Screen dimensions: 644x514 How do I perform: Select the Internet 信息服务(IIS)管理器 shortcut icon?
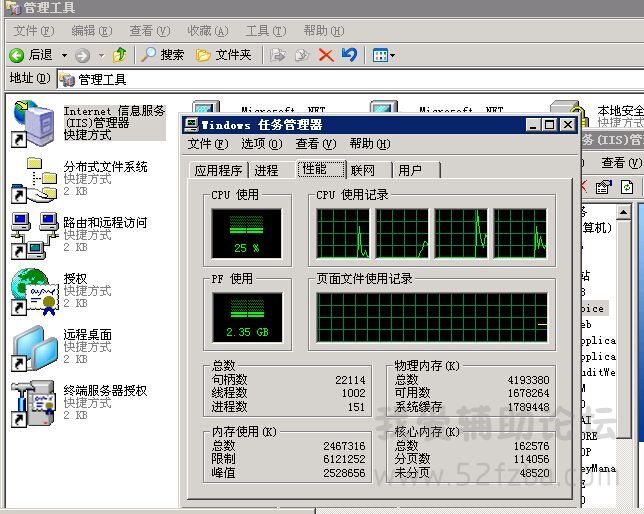[33, 123]
